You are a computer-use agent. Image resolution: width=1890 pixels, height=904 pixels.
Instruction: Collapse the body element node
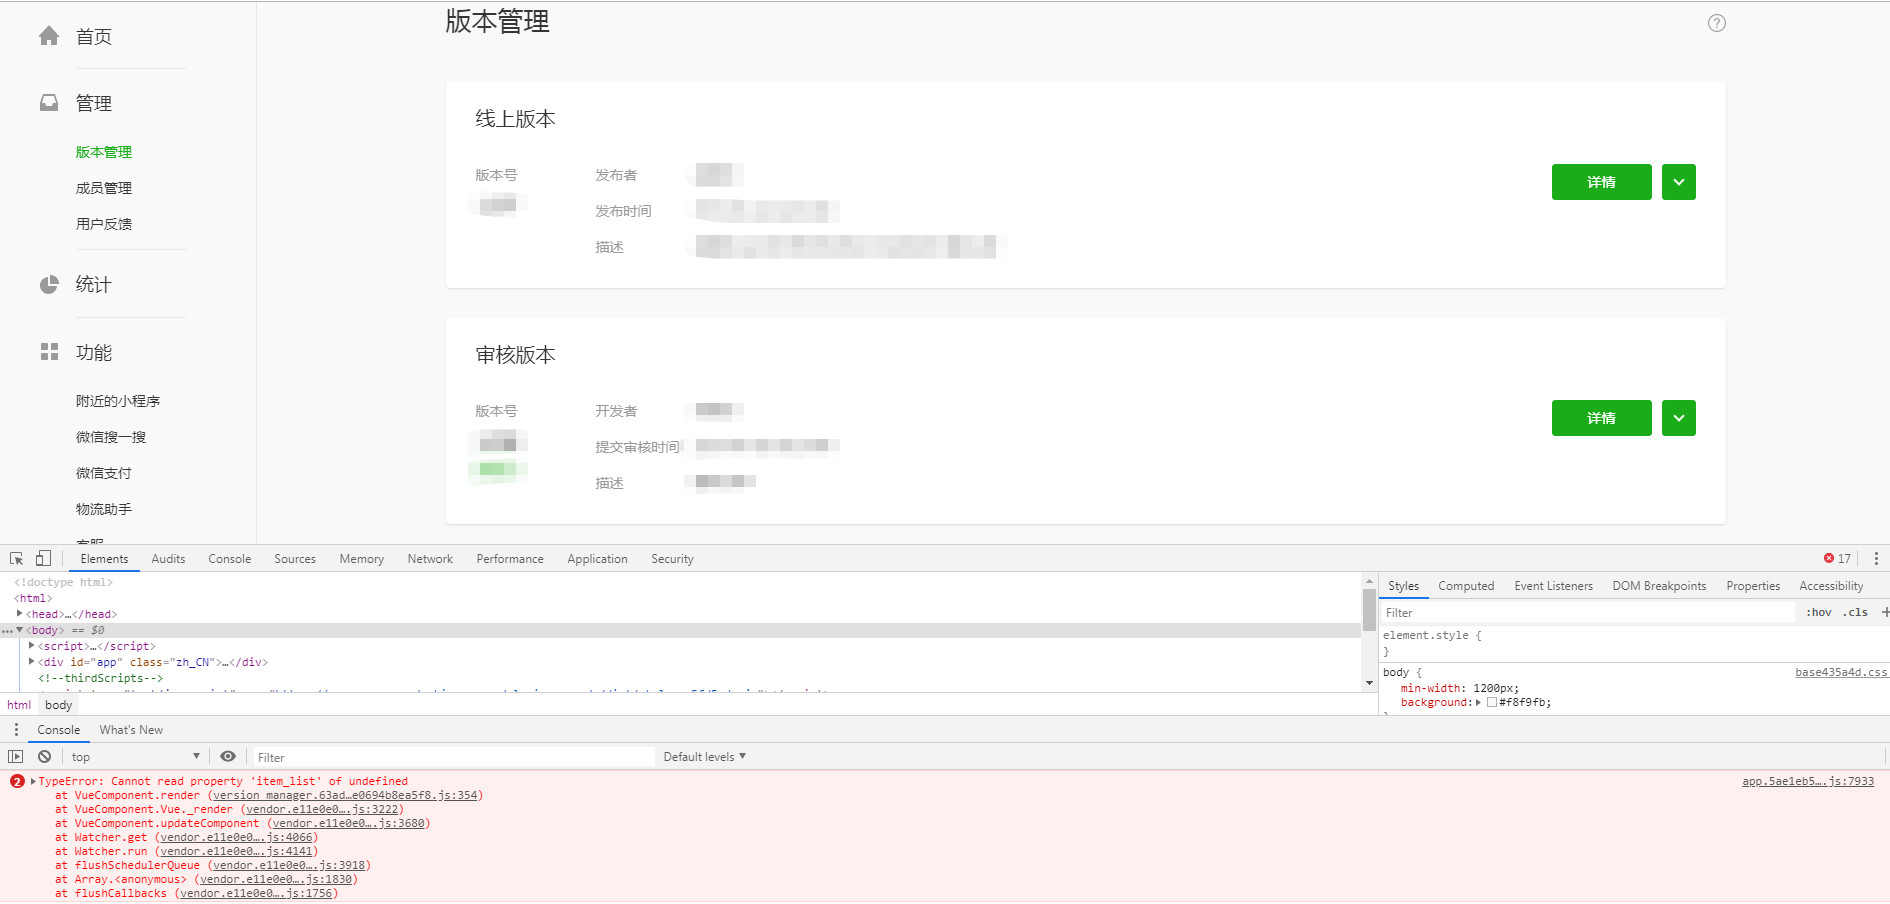[x=19, y=630]
